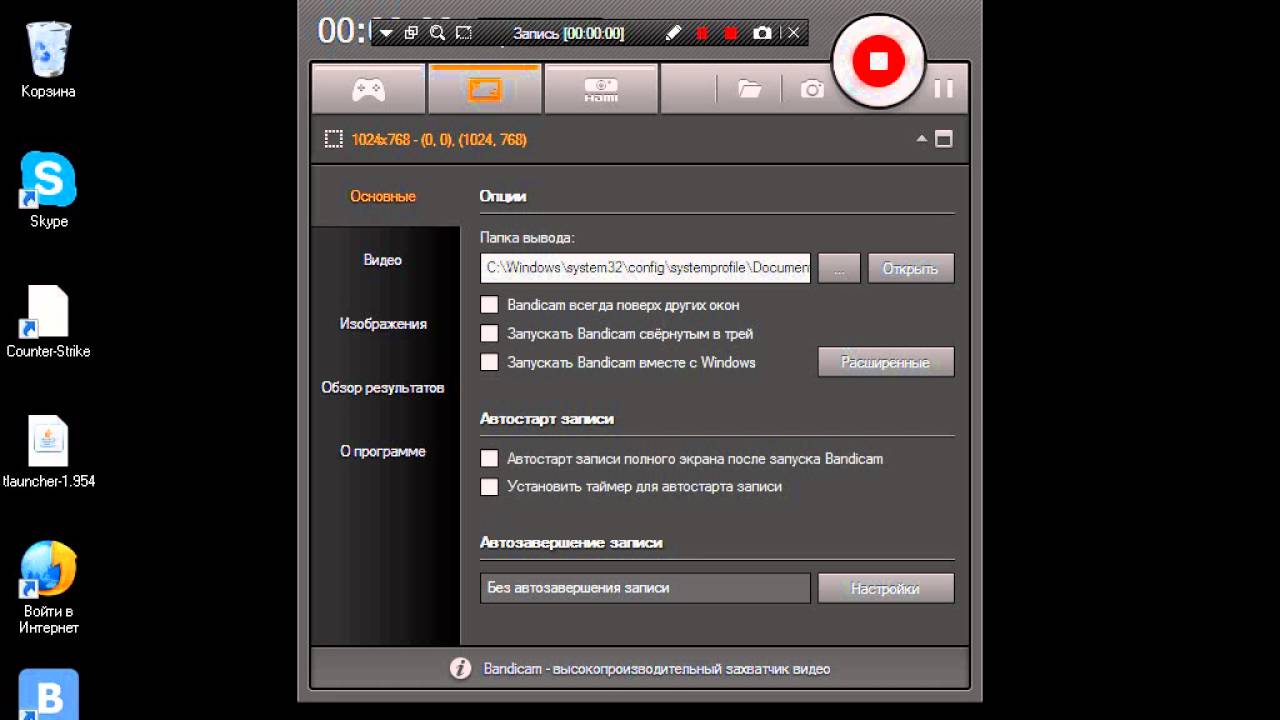
Task: Activate the pencil drawing tool
Action: click(673, 33)
